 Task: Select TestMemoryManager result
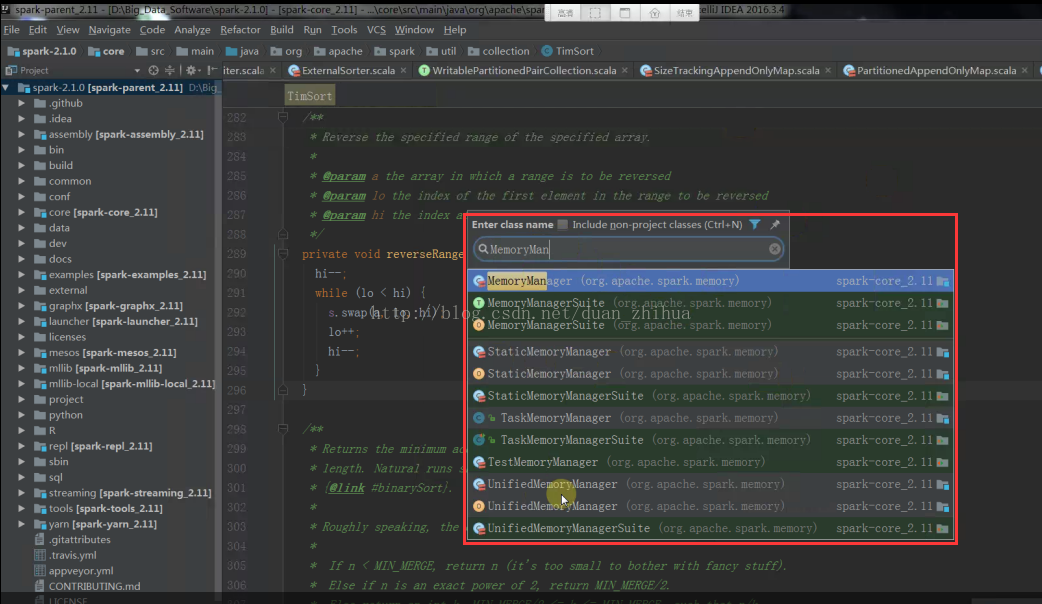pyautogui.click(x=710, y=462)
